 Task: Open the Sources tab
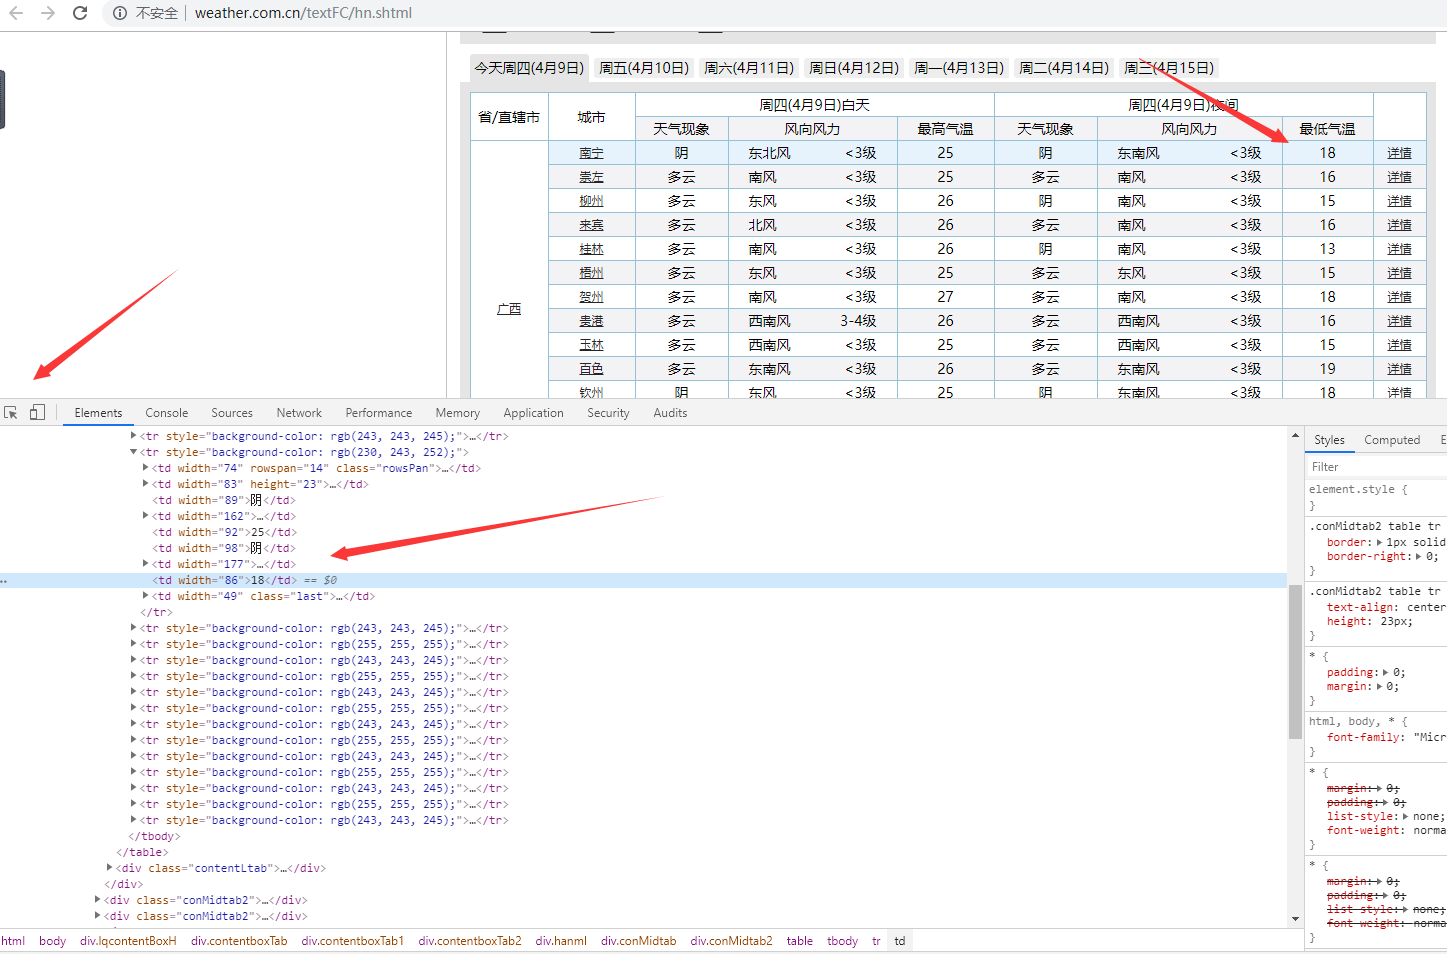click(232, 413)
